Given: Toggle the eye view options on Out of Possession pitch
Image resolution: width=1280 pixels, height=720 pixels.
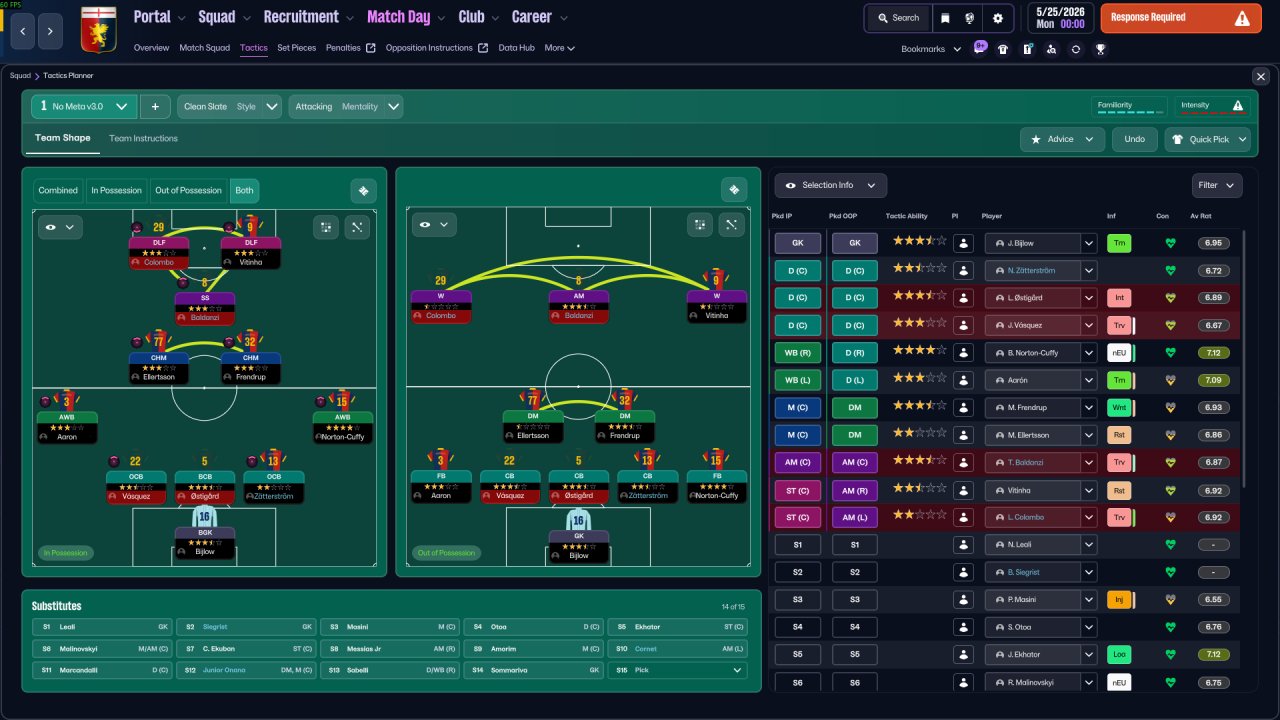Looking at the screenshot, I should pos(432,225).
